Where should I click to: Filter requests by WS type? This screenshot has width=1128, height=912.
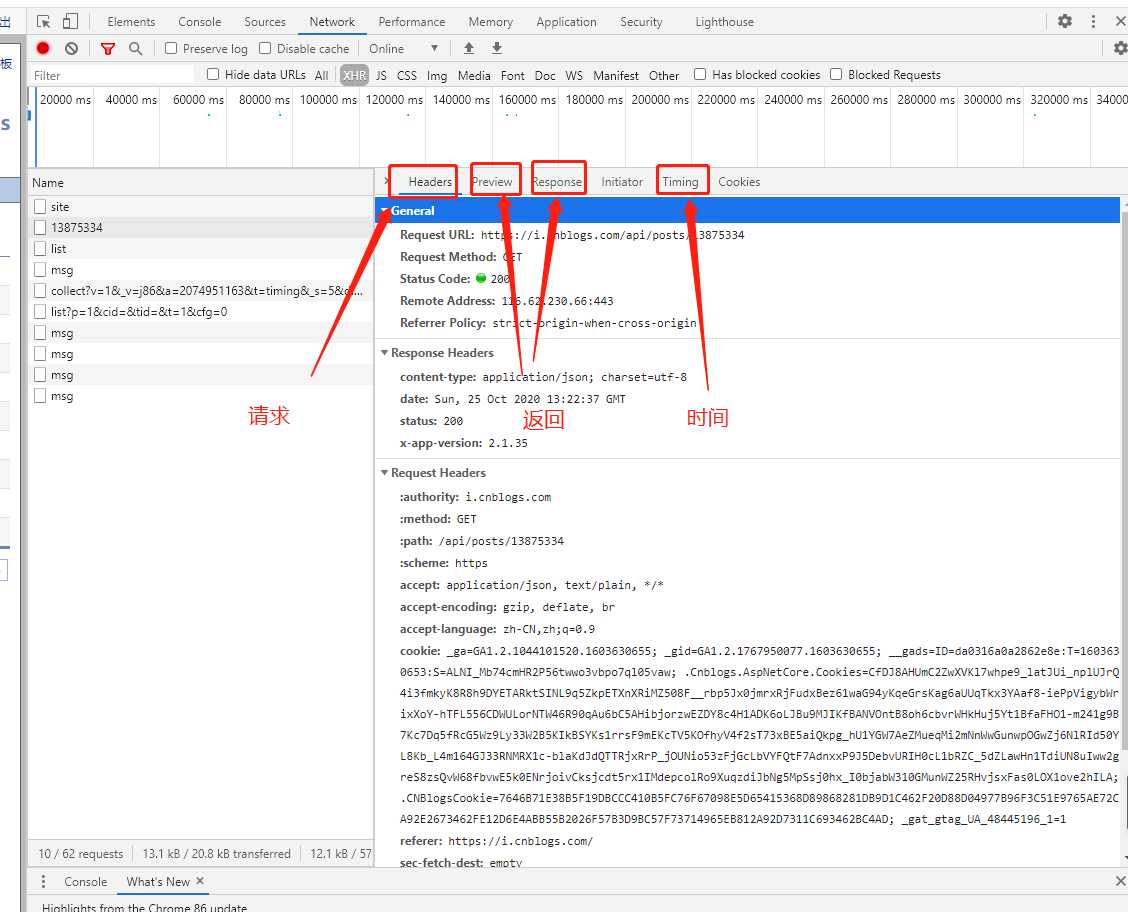click(x=574, y=75)
